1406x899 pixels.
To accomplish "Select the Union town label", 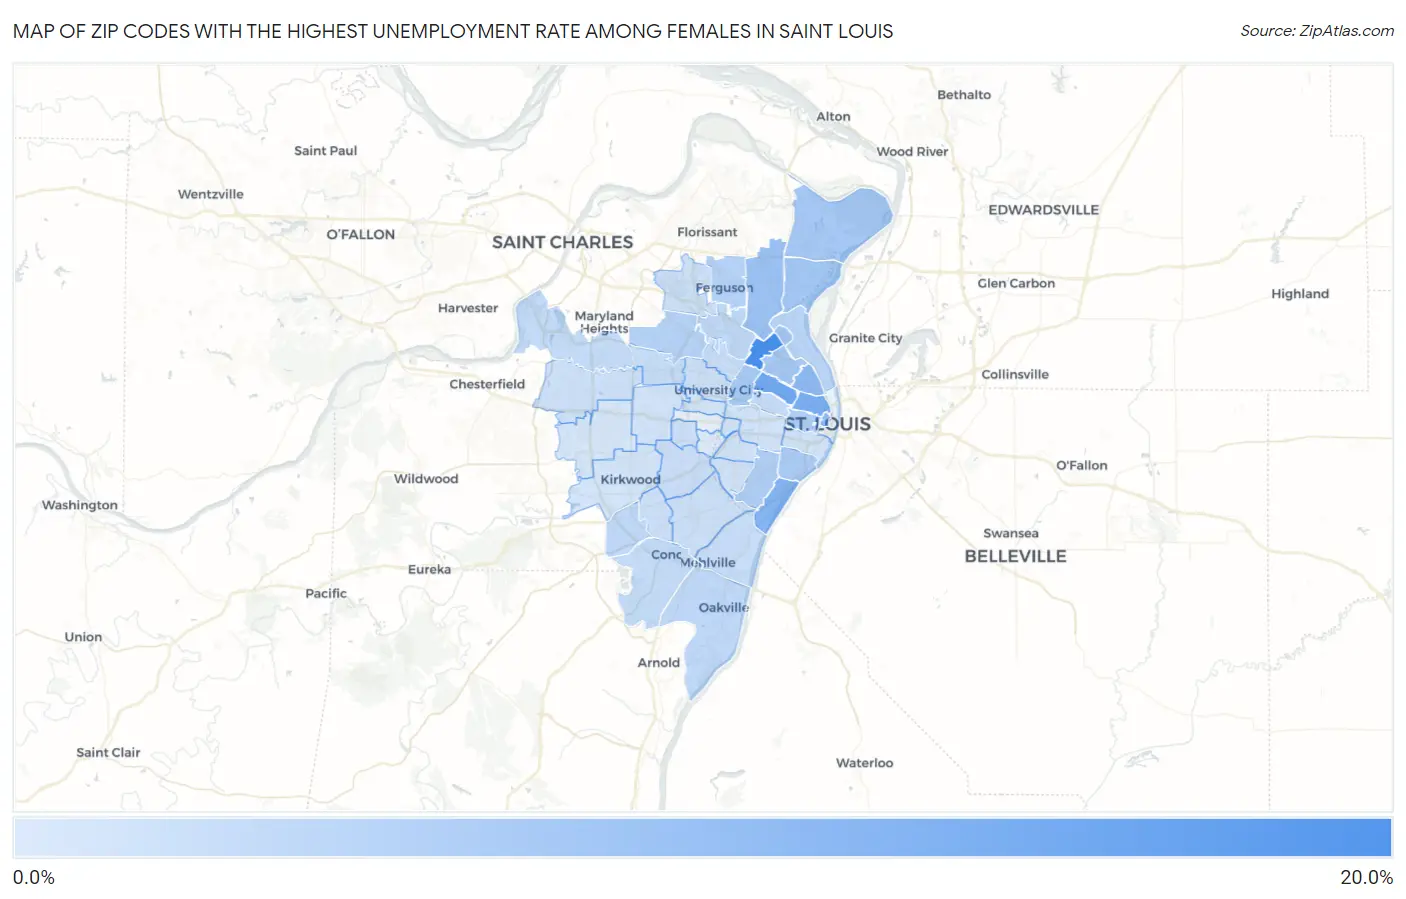I will pyautogui.click(x=83, y=637).
